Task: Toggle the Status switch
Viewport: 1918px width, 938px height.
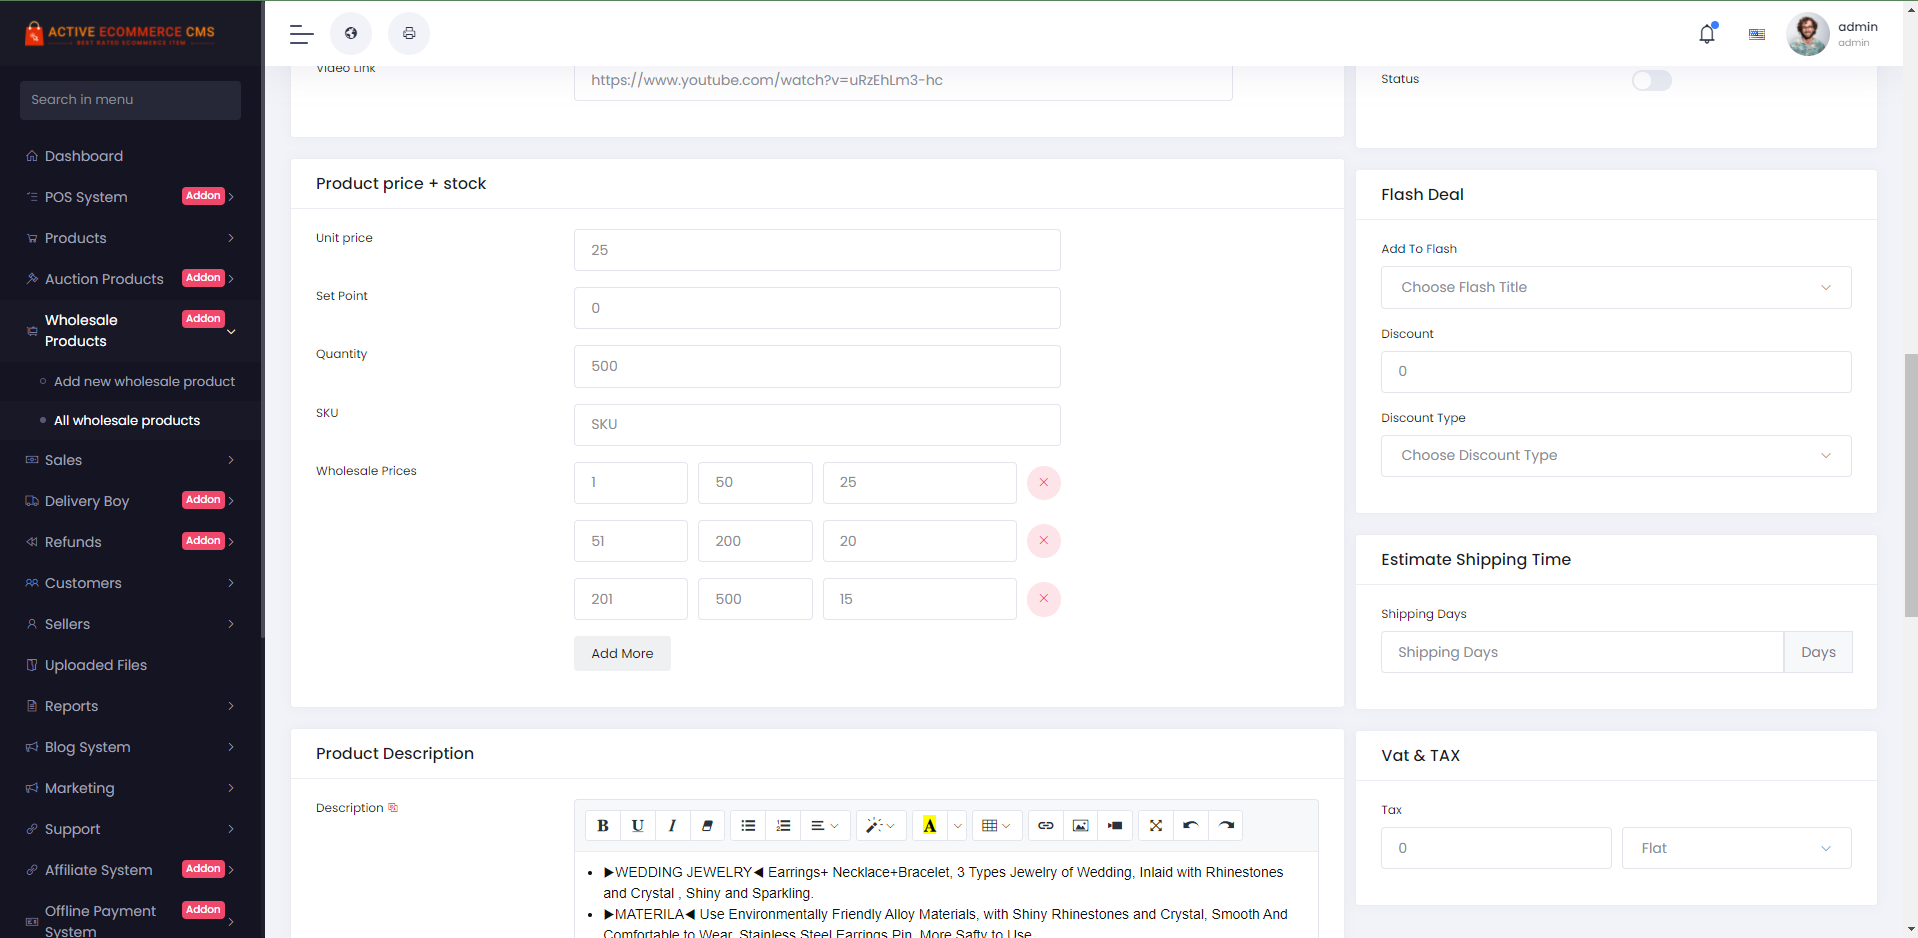Action: coord(1651,80)
